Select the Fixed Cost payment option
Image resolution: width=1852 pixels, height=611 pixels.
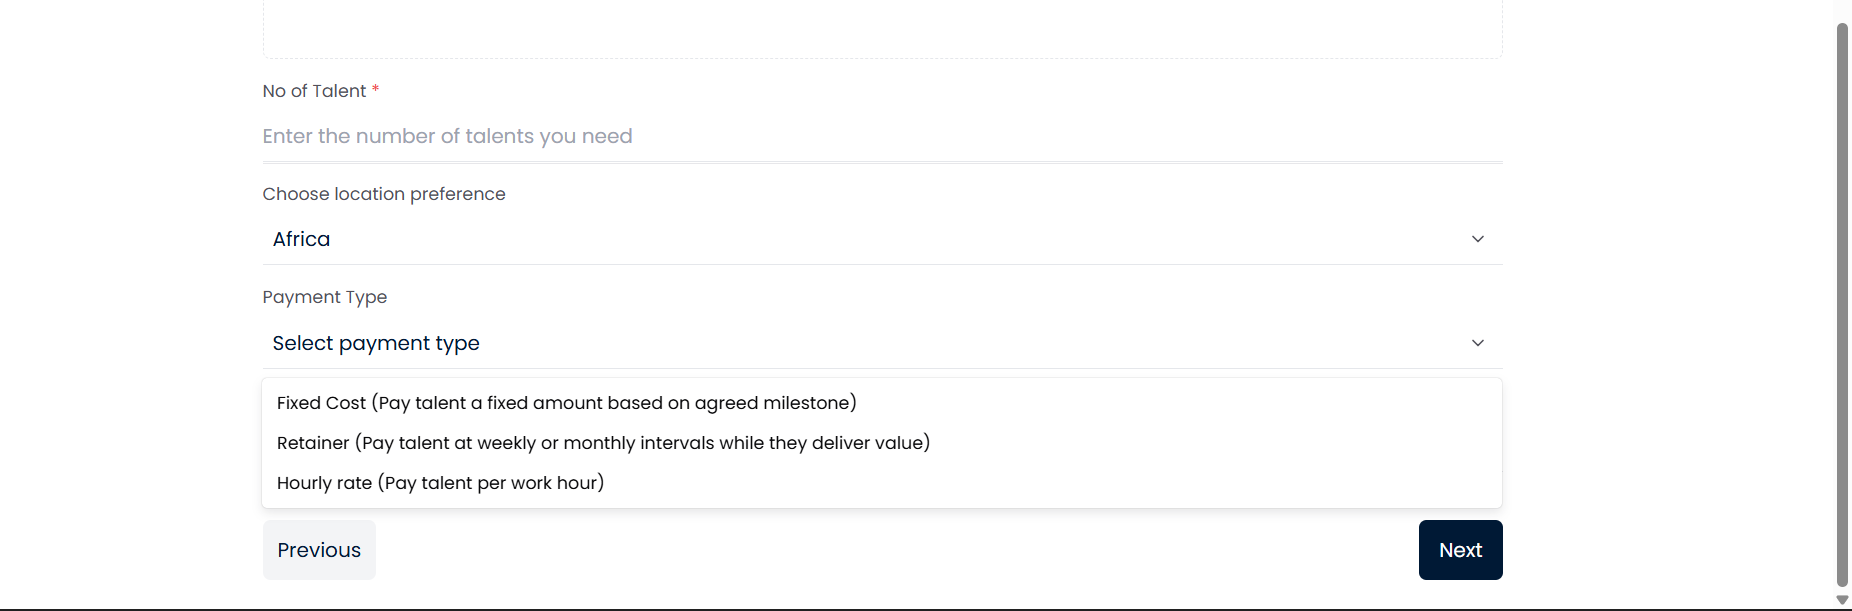(566, 403)
